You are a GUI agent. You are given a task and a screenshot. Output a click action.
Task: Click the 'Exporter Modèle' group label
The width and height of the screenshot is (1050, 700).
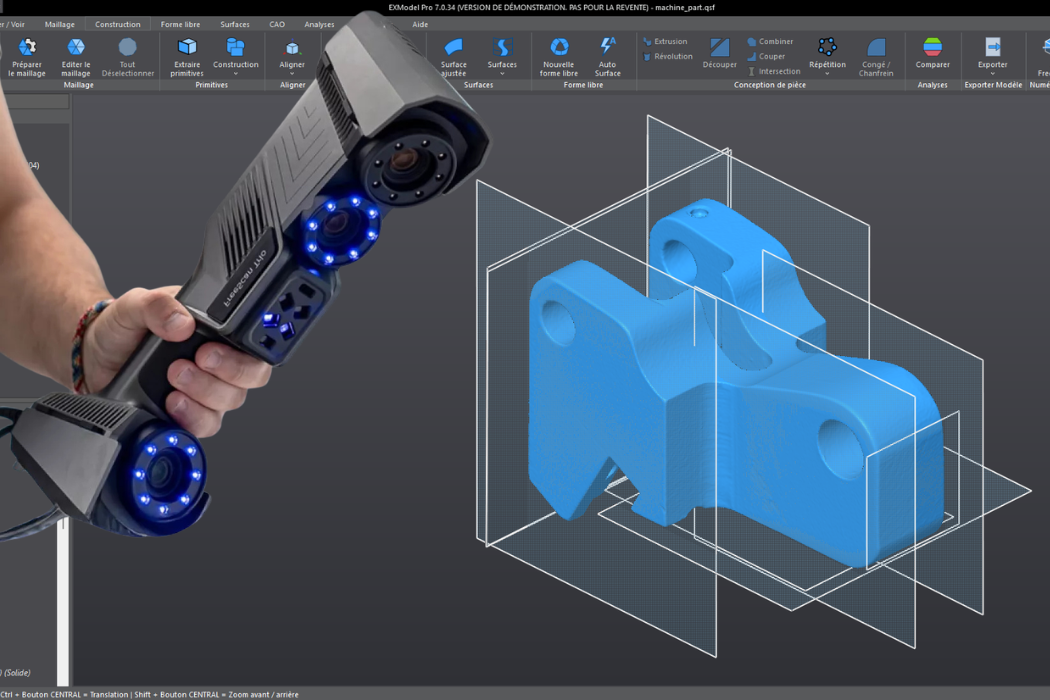tap(993, 85)
